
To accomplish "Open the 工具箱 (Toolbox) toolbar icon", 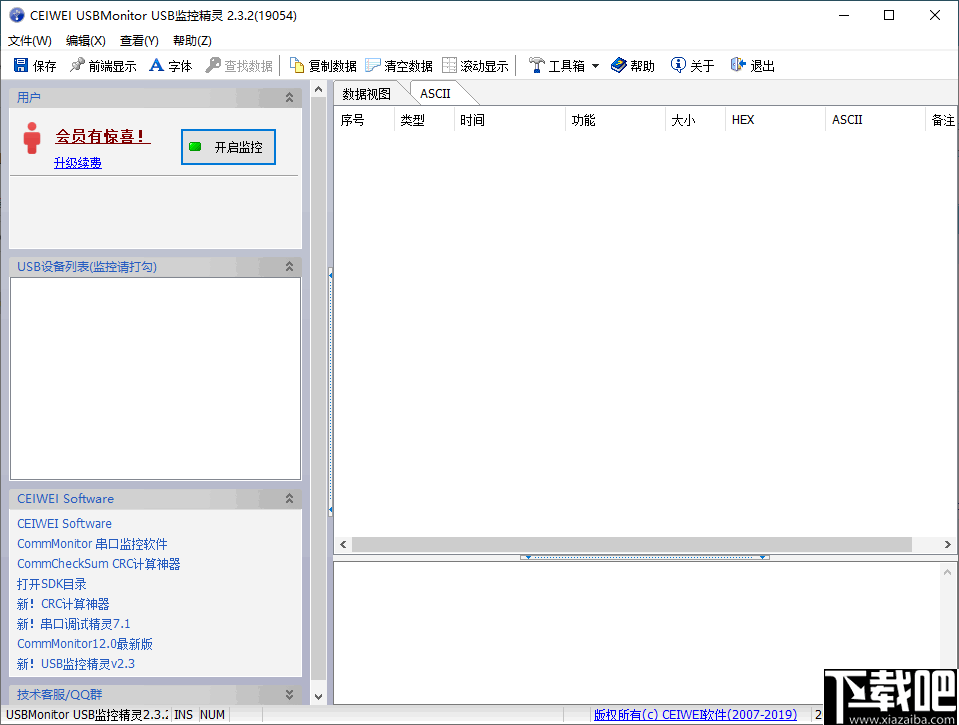I will click(x=557, y=65).
